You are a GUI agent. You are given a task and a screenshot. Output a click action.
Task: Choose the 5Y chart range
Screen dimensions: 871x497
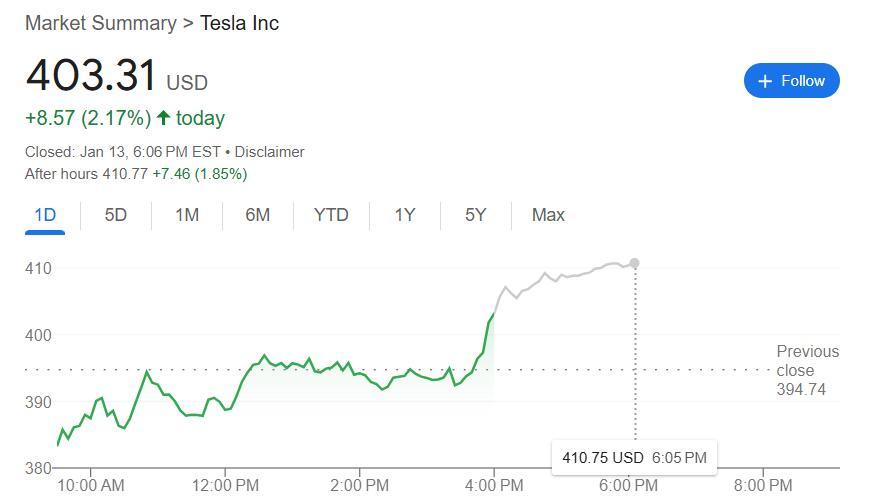(475, 215)
